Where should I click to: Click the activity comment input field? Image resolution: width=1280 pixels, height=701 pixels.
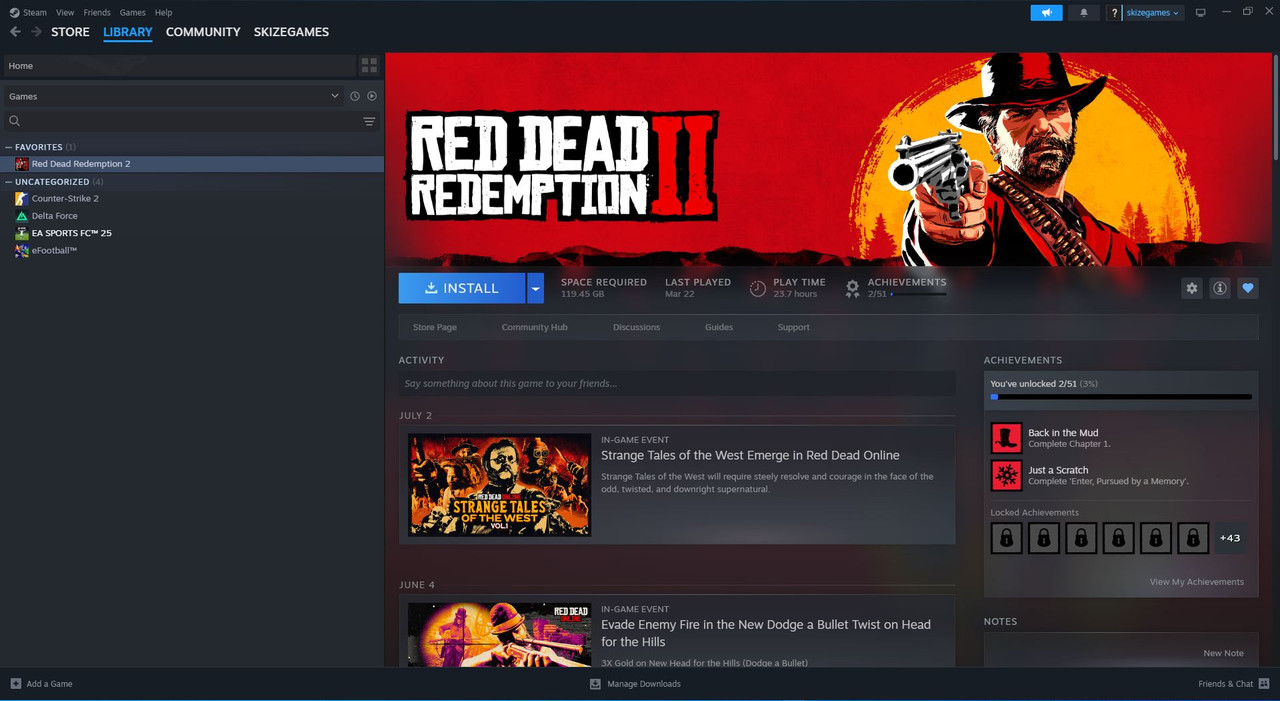(676, 383)
